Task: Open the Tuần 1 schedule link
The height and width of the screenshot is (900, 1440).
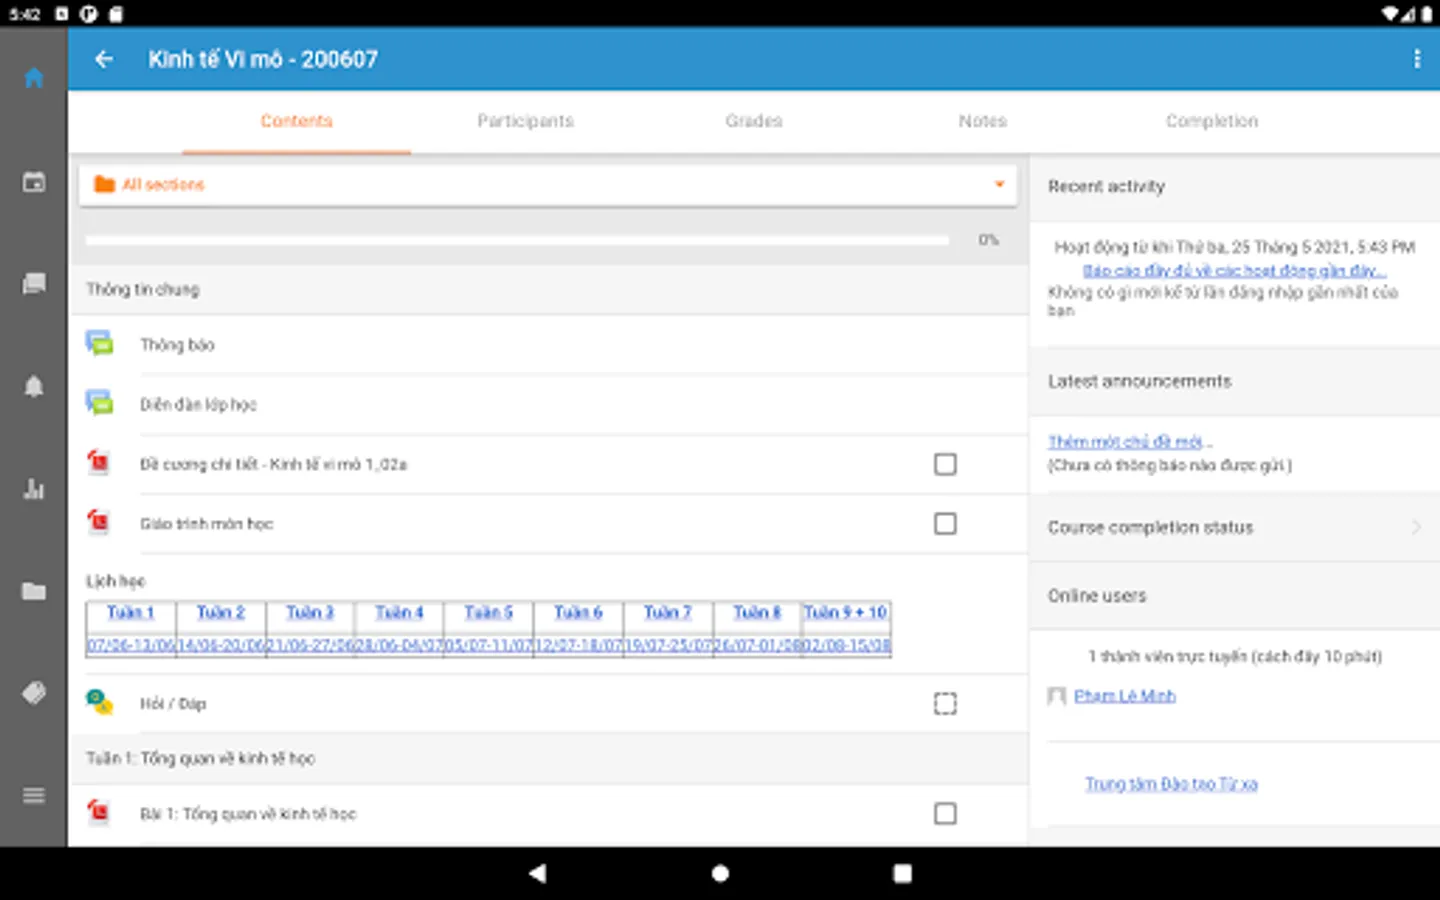Action: point(131,612)
